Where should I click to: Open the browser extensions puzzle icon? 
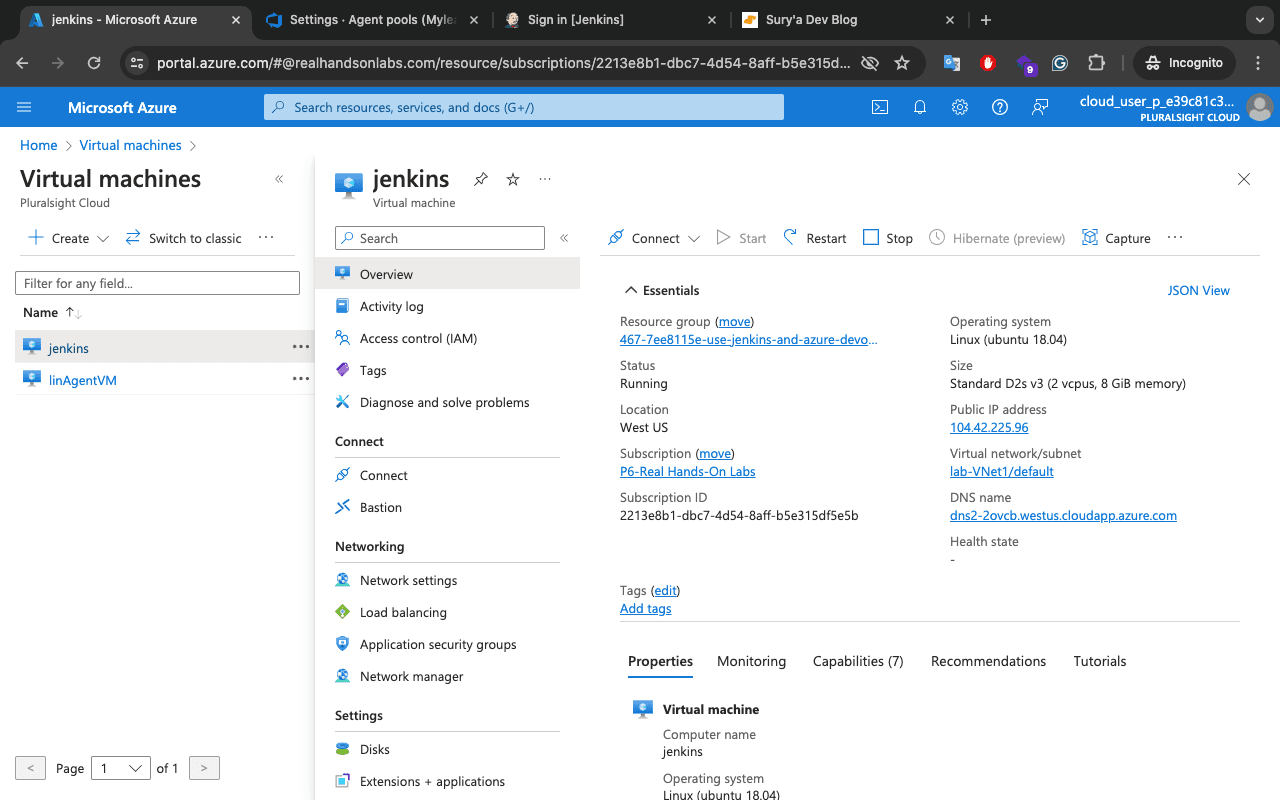click(1096, 63)
